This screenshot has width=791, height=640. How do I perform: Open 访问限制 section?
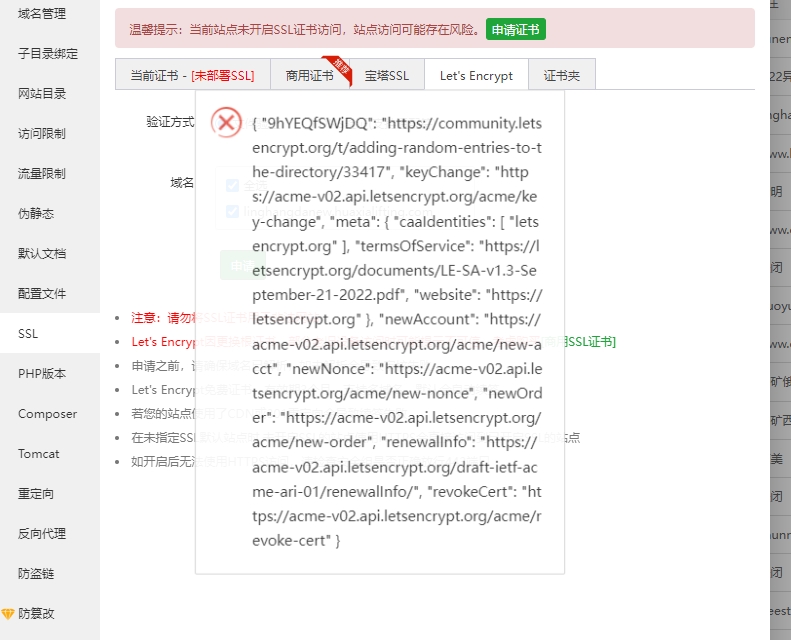(42, 134)
